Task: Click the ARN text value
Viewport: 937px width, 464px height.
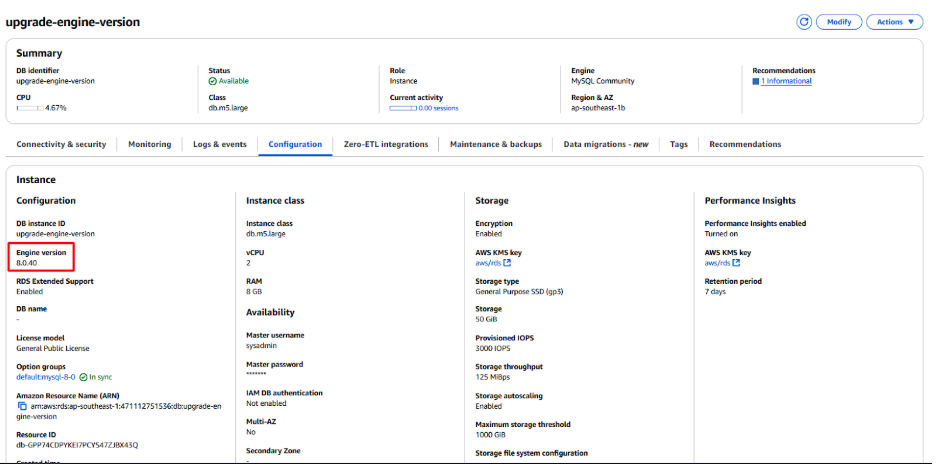Action: [x=118, y=411]
